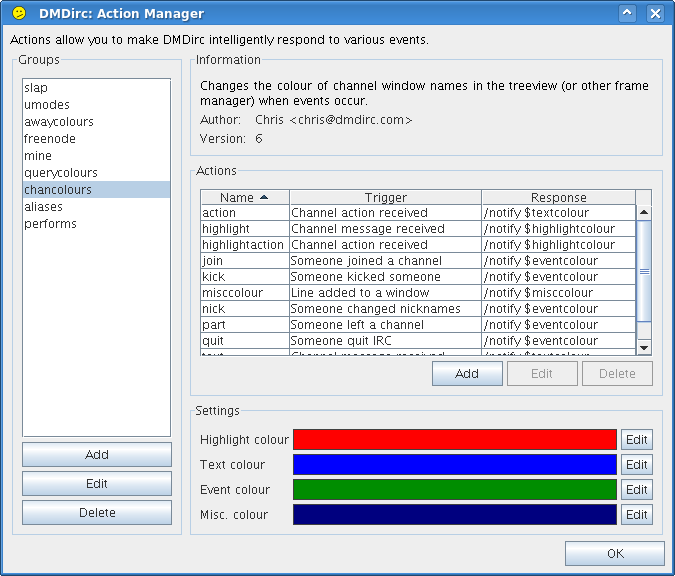Select the 'join' action row
Viewport: 675px width, 576px height.
point(418,260)
